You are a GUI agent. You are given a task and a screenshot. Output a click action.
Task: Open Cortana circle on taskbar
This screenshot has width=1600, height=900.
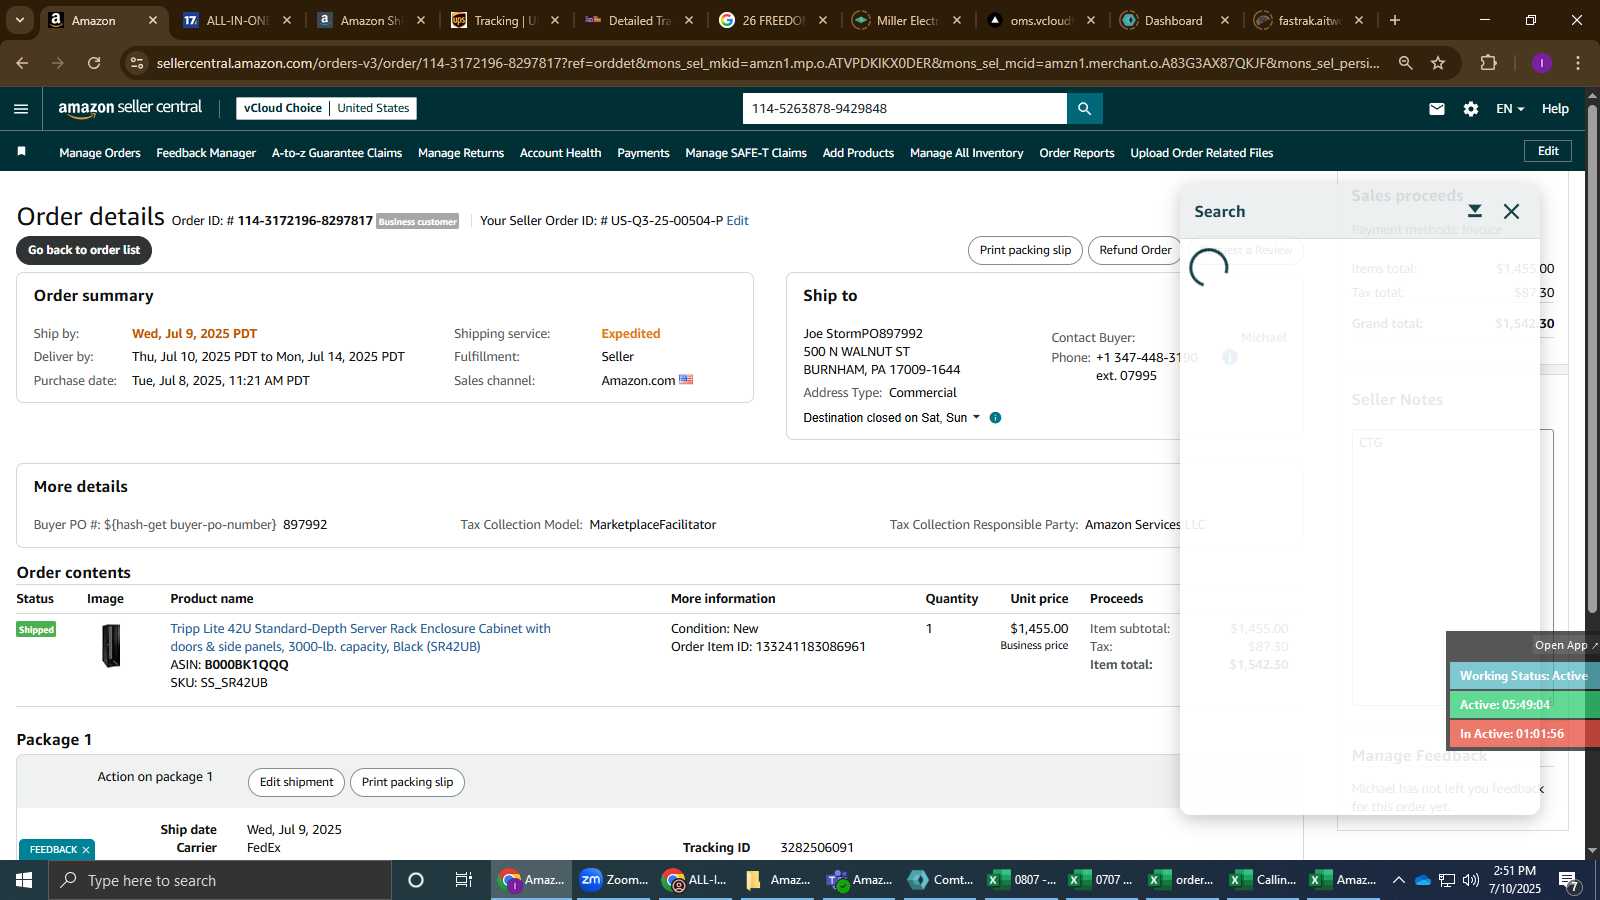[416, 880]
